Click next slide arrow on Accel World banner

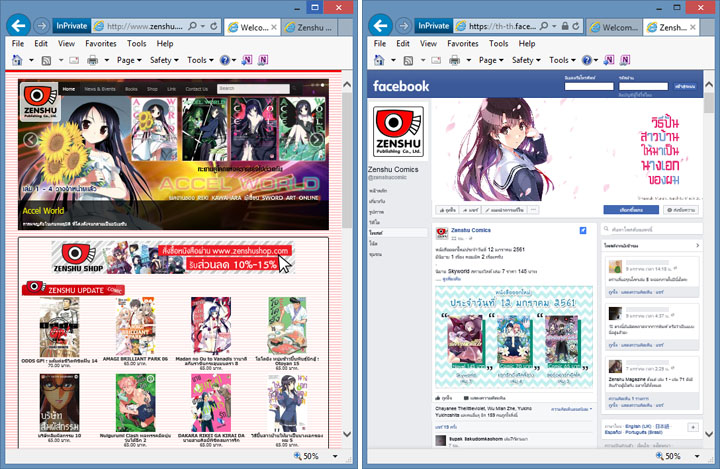pyautogui.click(x=316, y=140)
